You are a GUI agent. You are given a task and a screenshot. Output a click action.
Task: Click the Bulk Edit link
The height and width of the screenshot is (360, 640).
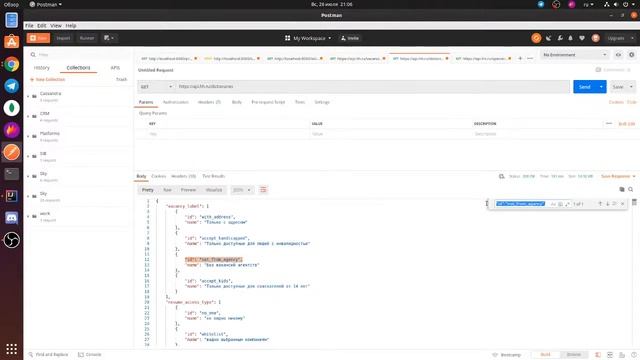[x=627, y=124]
